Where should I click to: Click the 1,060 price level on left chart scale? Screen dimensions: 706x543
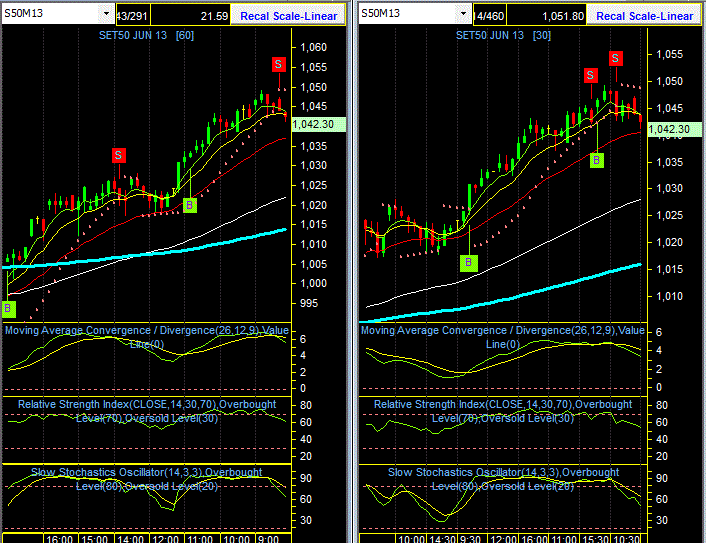point(313,47)
